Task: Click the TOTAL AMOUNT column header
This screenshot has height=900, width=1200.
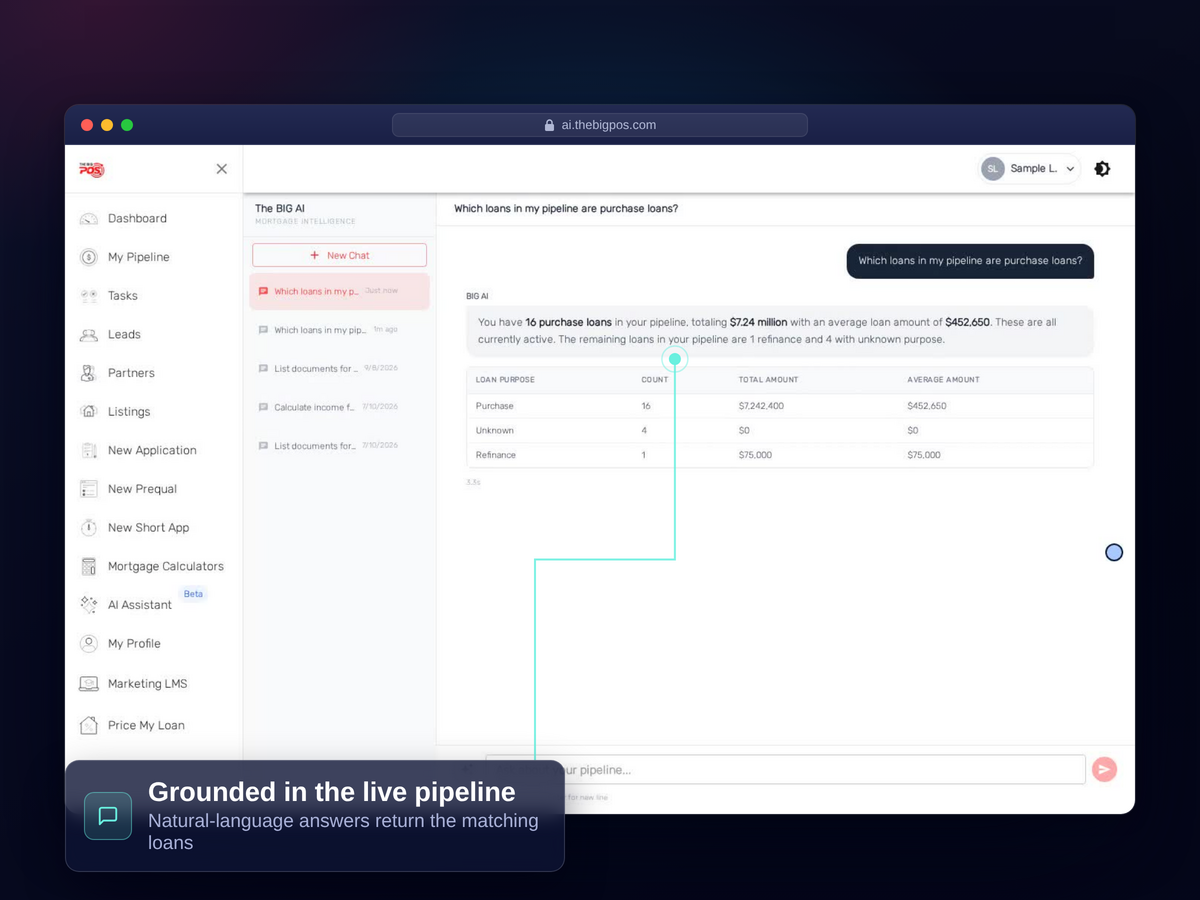Action: point(768,380)
